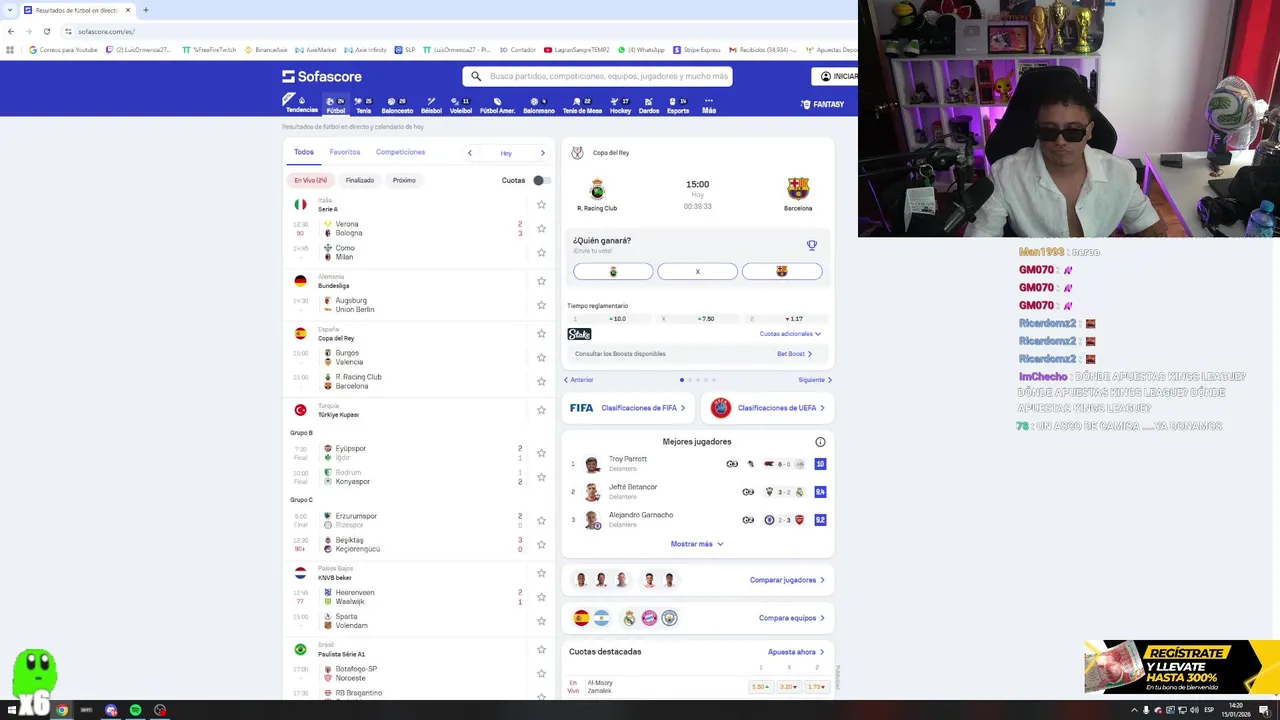Show Siguiente featured match

815,380
